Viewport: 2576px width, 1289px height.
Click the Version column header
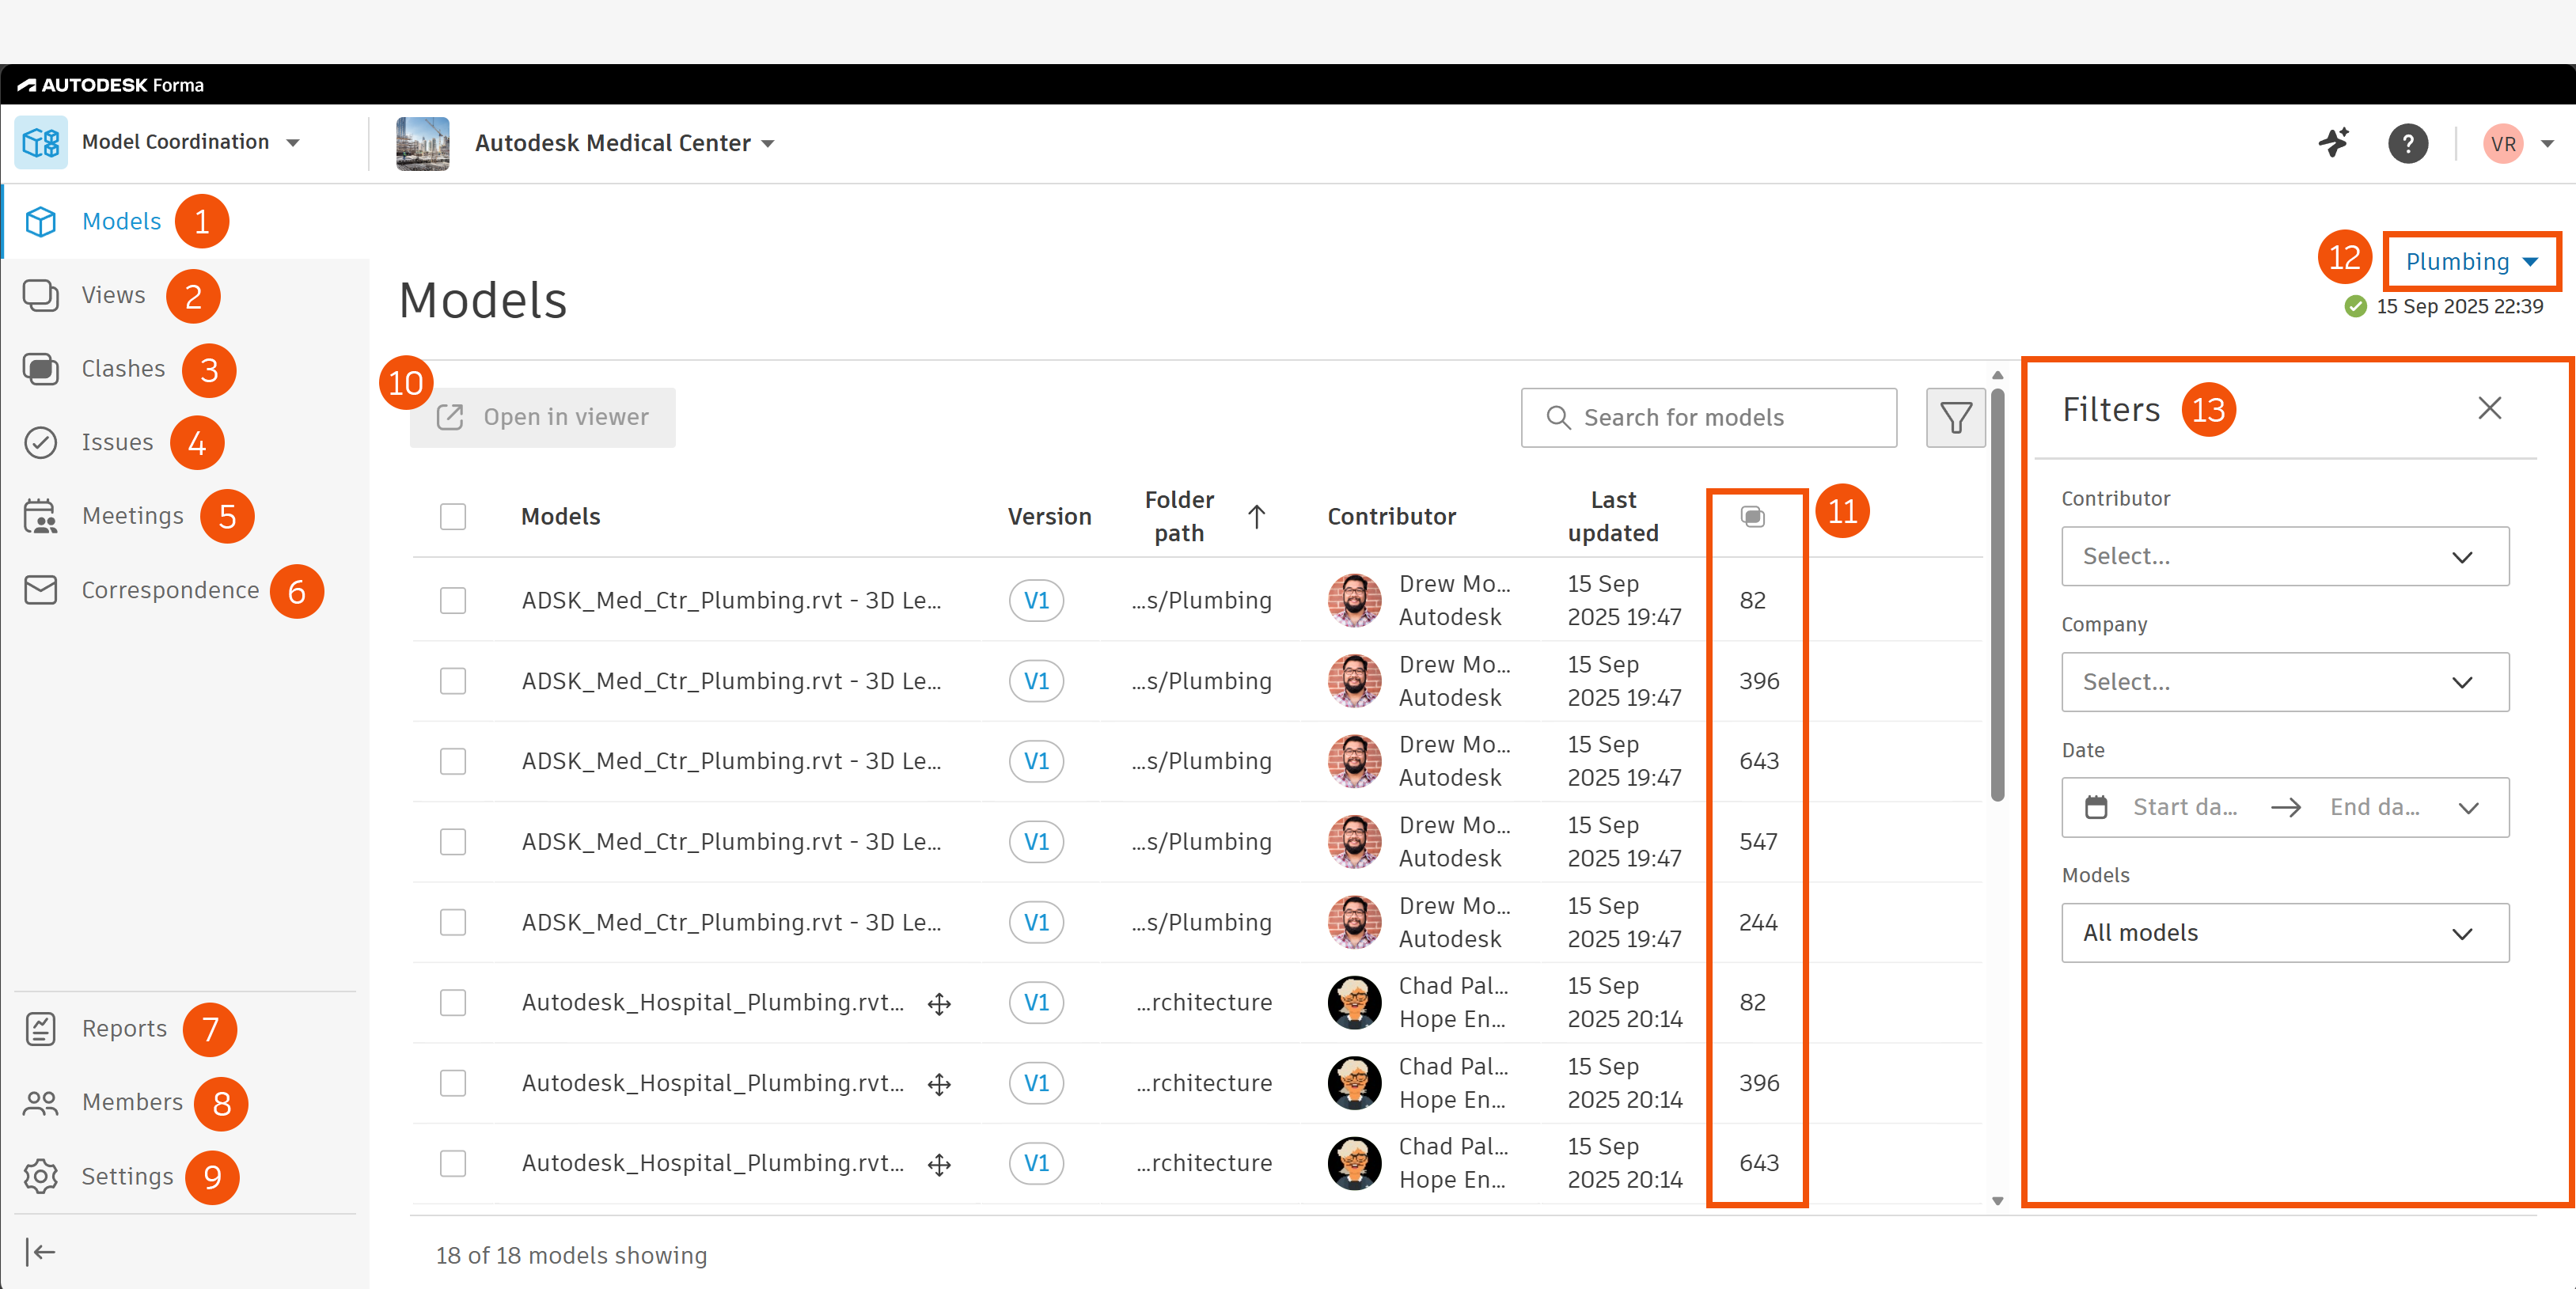click(x=1049, y=516)
